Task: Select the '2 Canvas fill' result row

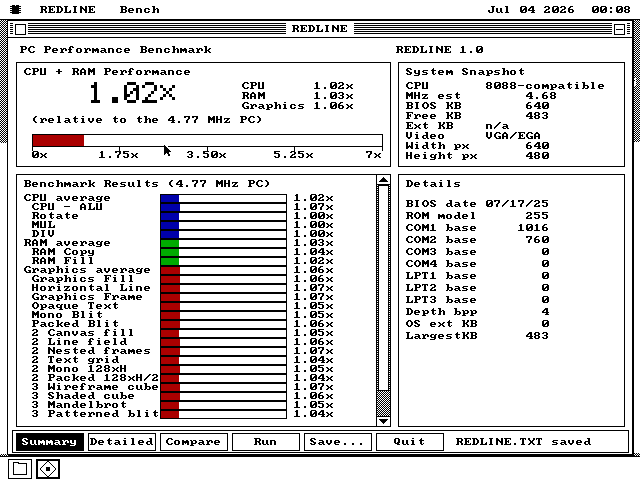Action: (178, 333)
